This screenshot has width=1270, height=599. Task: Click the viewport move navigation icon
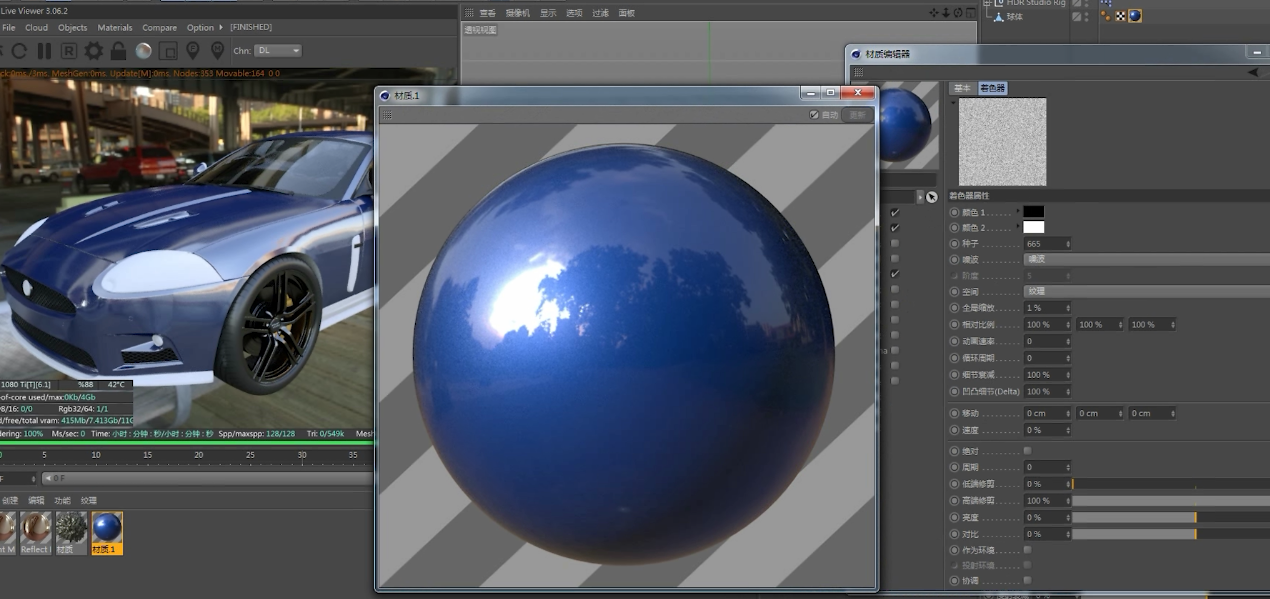[x=934, y=13]
